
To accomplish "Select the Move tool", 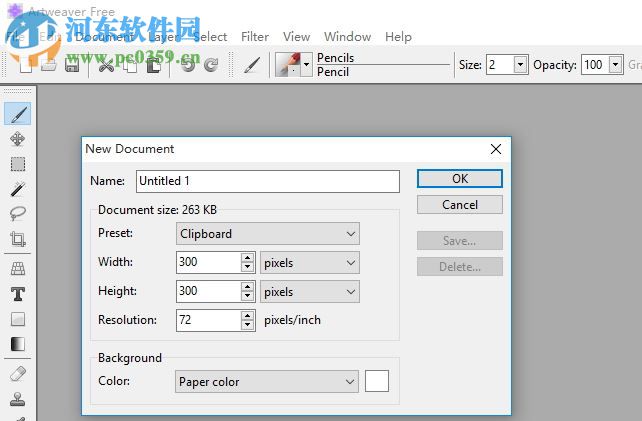I will point(18,139).
